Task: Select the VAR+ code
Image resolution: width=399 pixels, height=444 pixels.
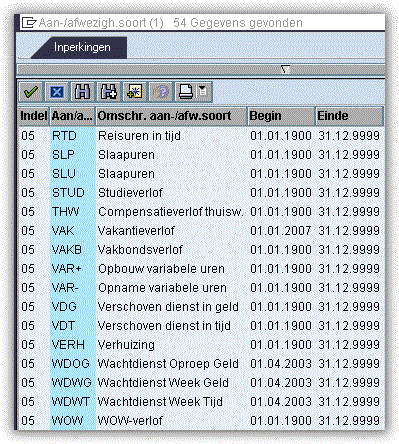Action: tap(67, 269)
